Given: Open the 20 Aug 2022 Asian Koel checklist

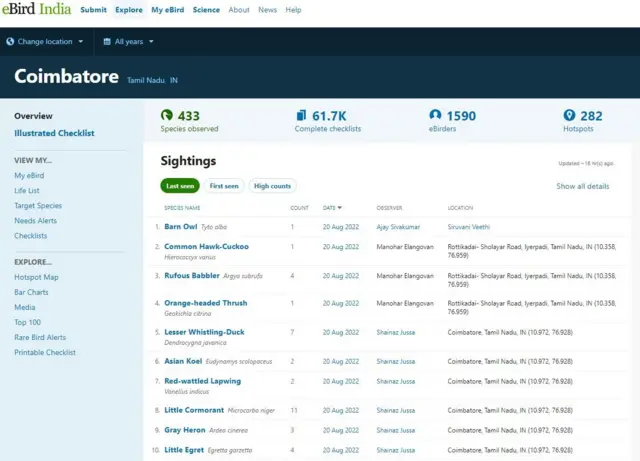Looking at the screenshot, I should 340,361.
